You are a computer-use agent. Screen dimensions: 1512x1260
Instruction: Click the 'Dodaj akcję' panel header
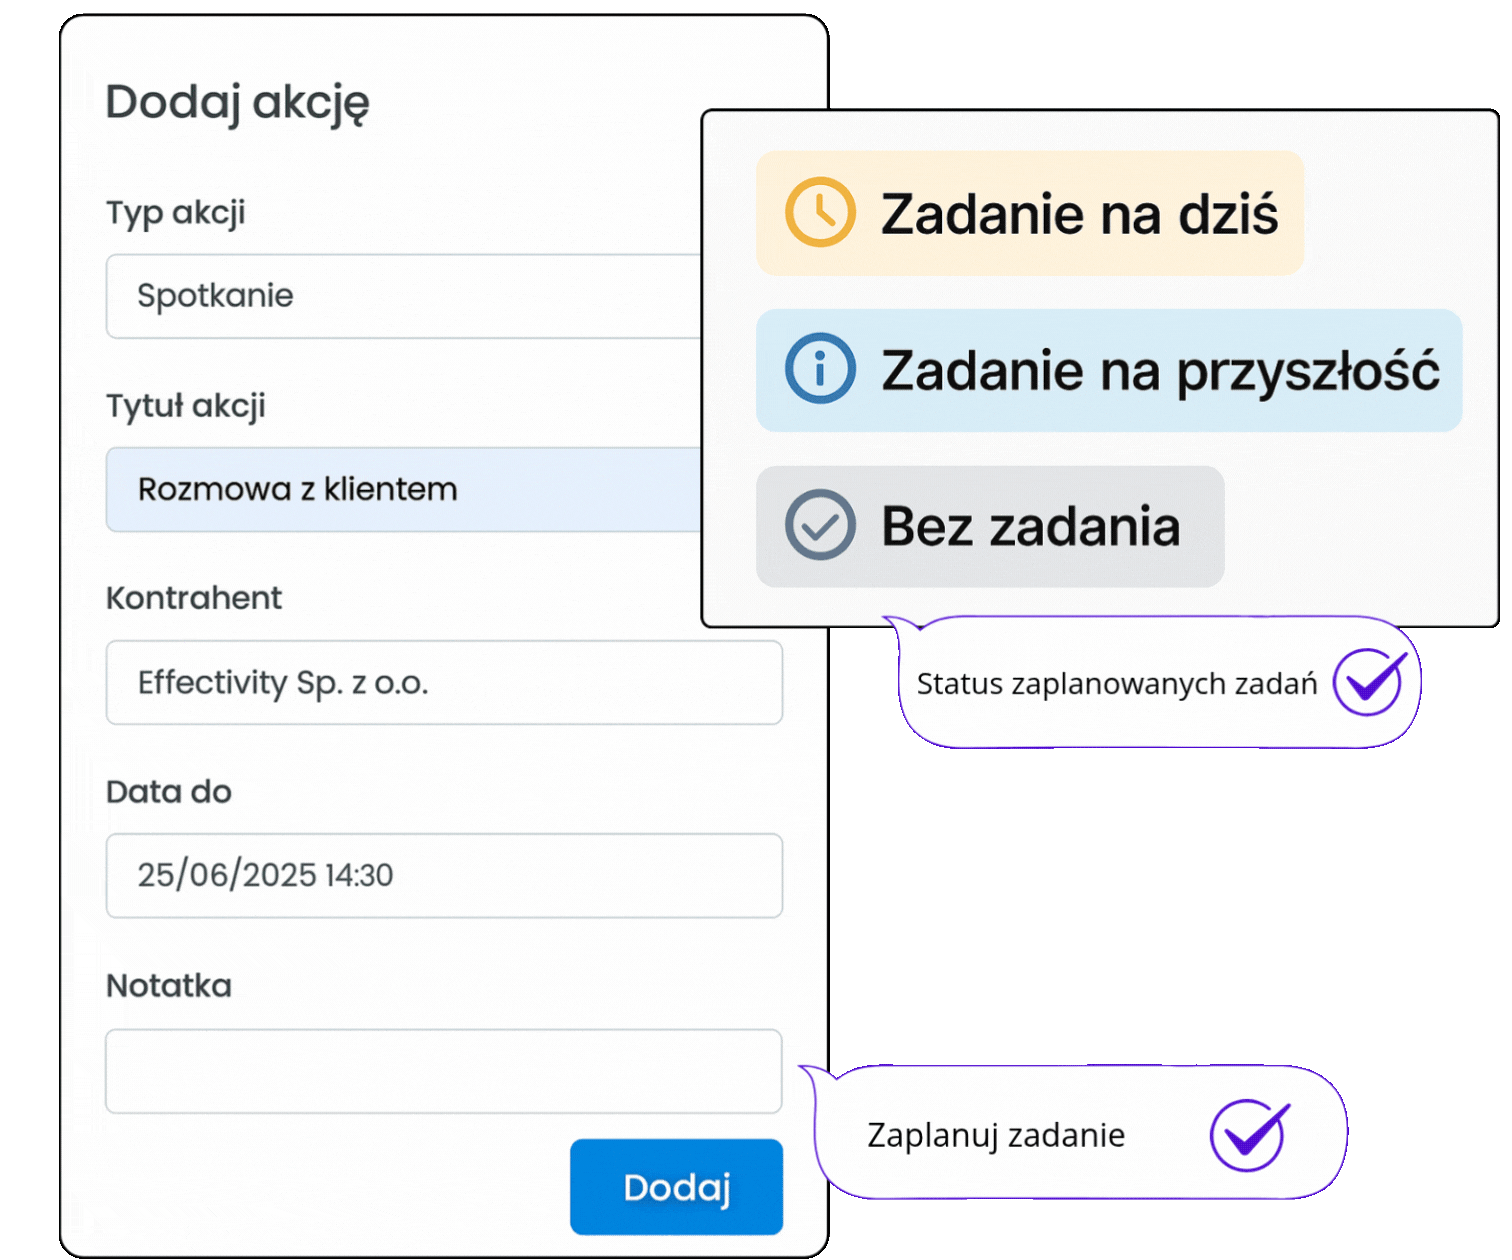(238, 100)
